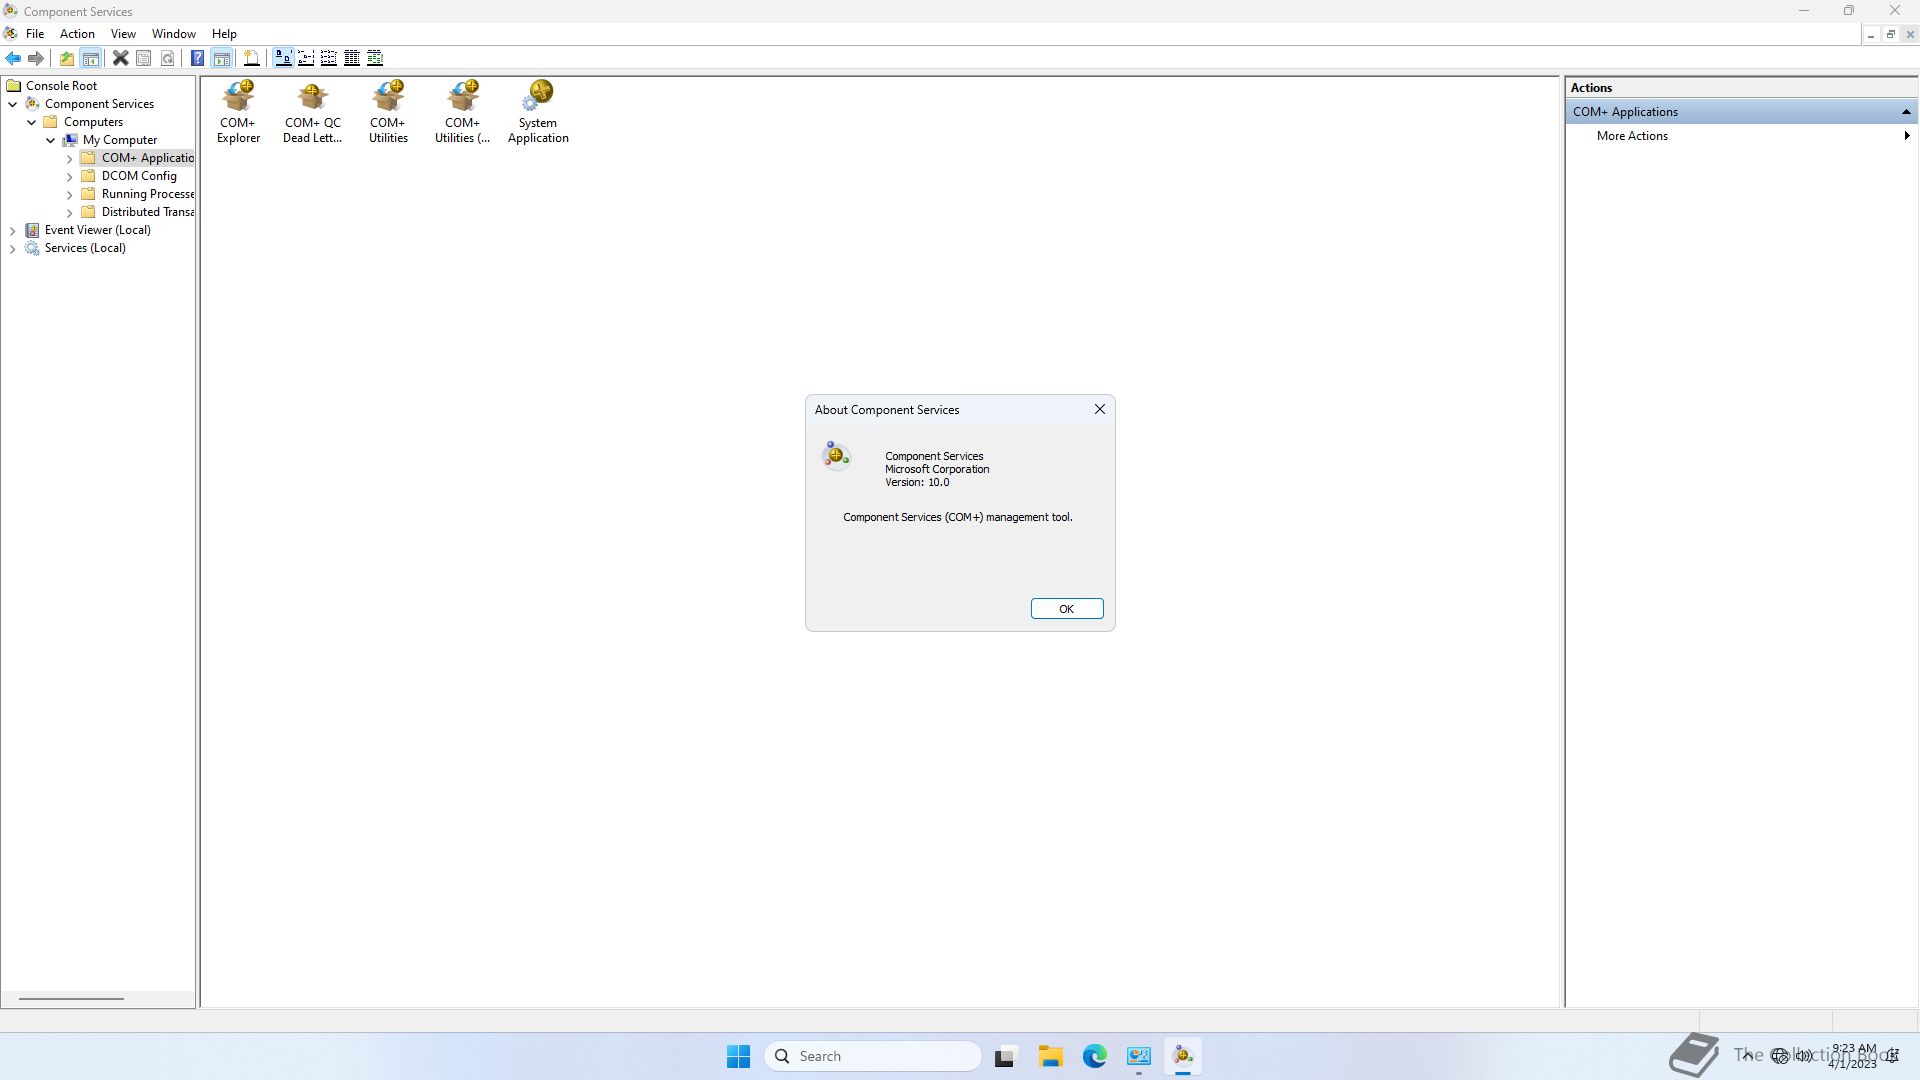Click Component Services icon in About dialog

tap(836, 456)
